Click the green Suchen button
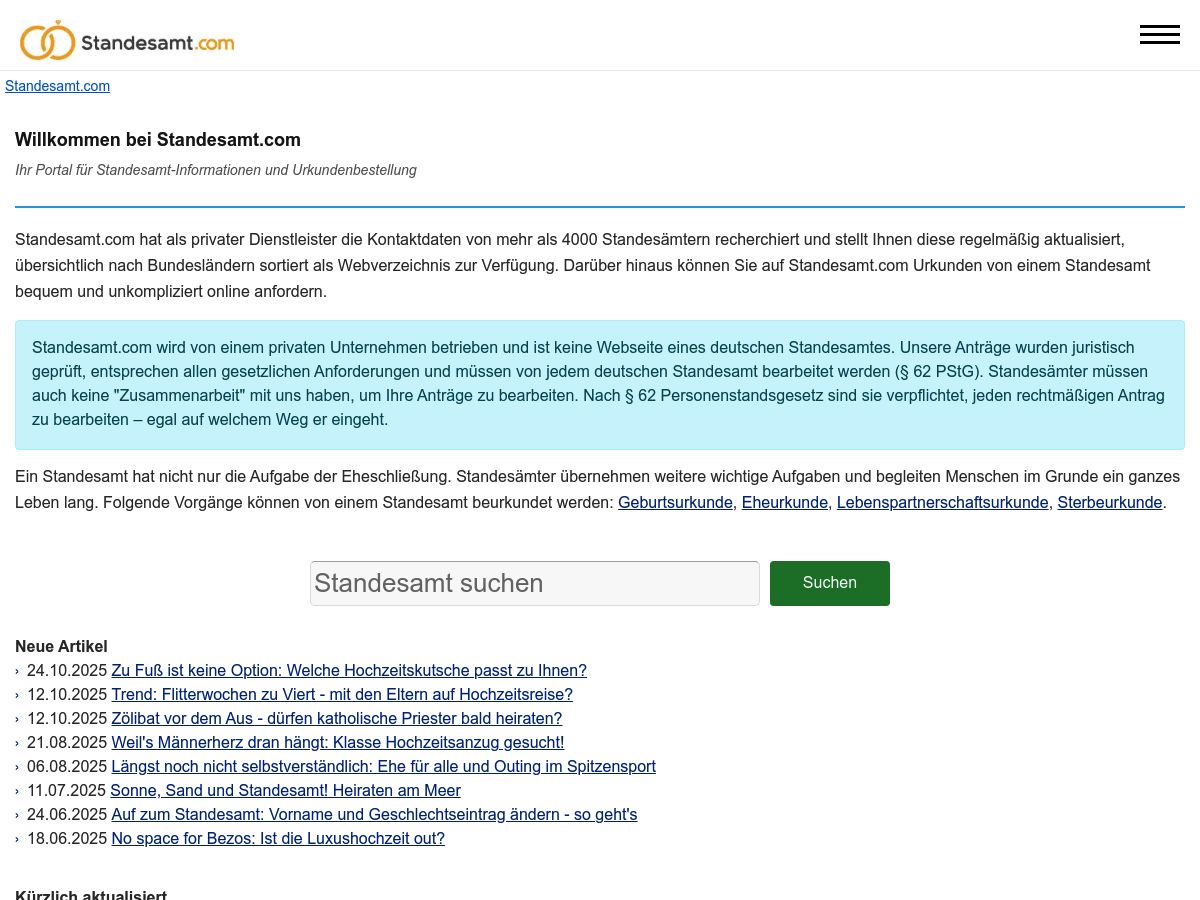 point(830,583)
